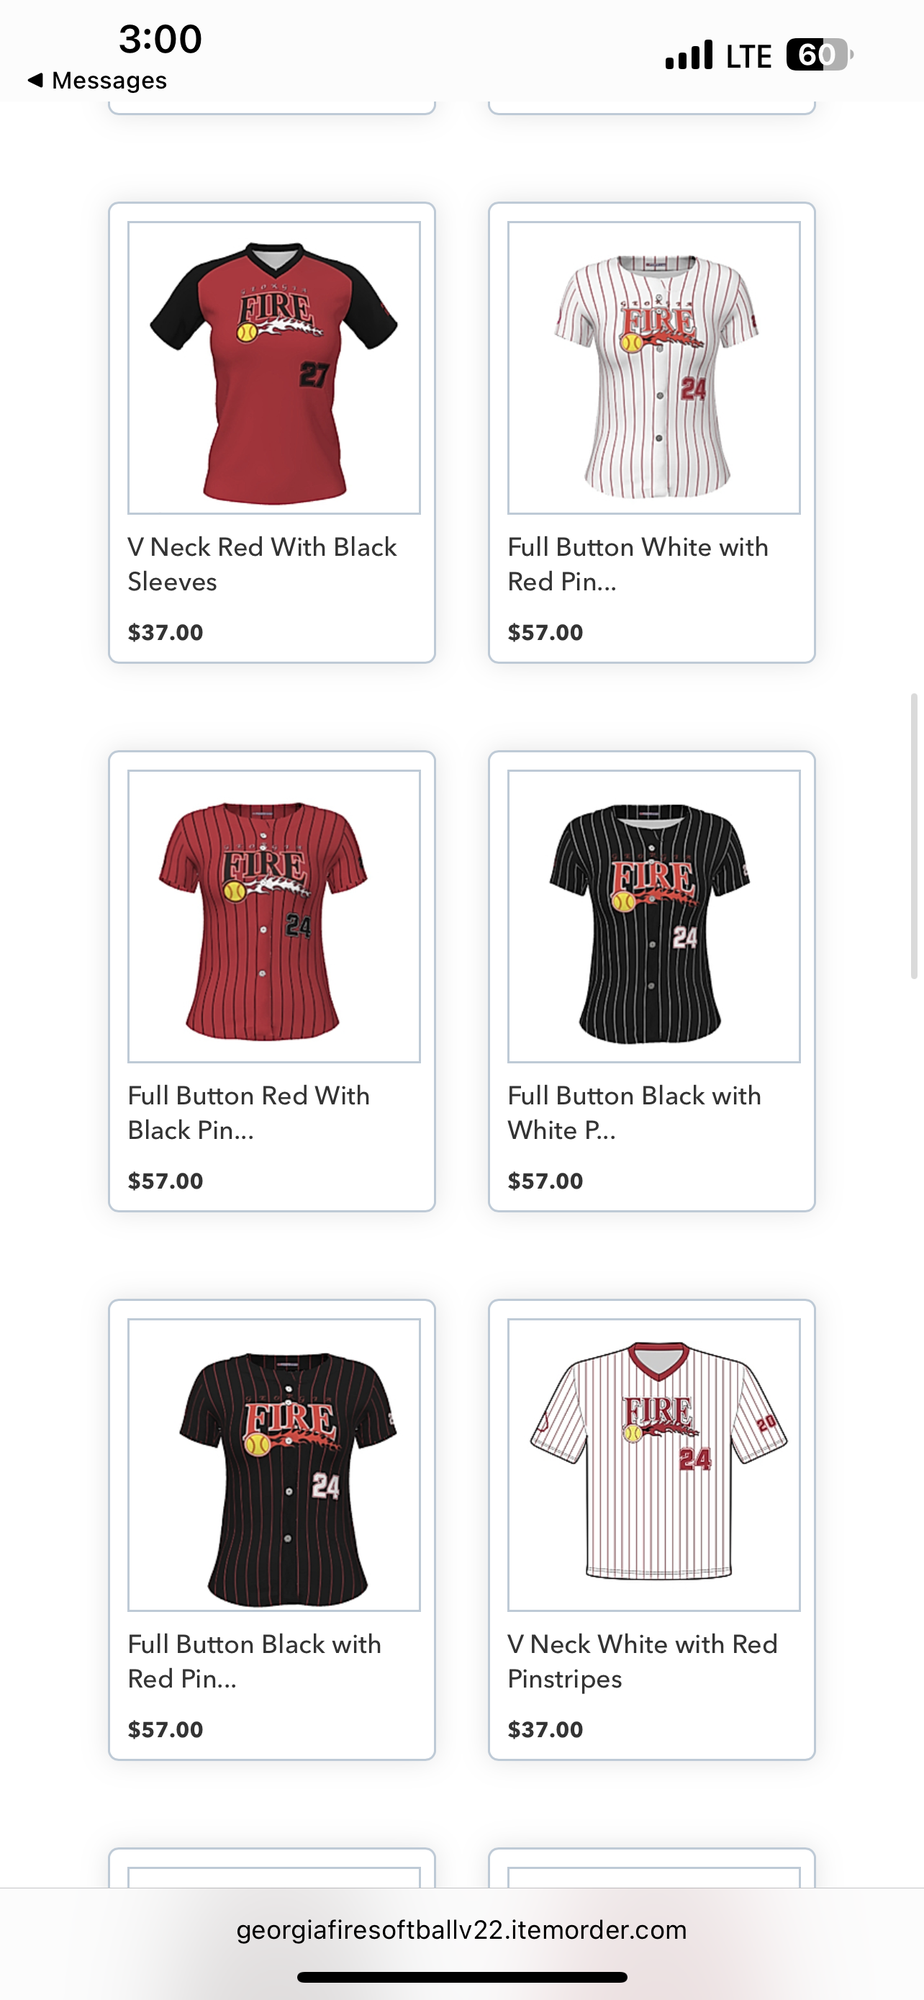Tap the $37.00 price under V Neck Red

click(x=165, y=632)
